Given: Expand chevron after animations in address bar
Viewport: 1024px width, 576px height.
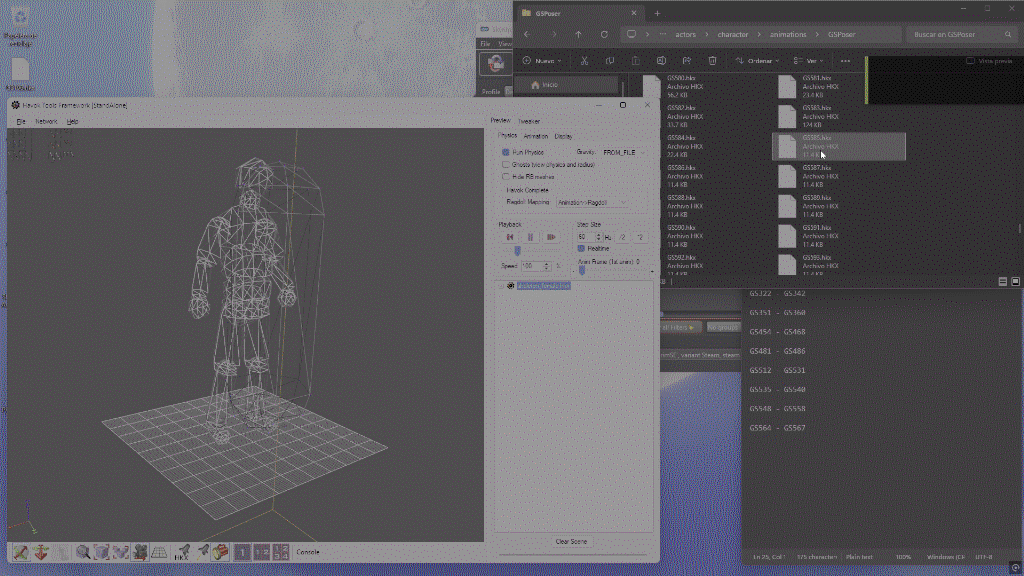Looking at the screenshot, I should point(817,35).
